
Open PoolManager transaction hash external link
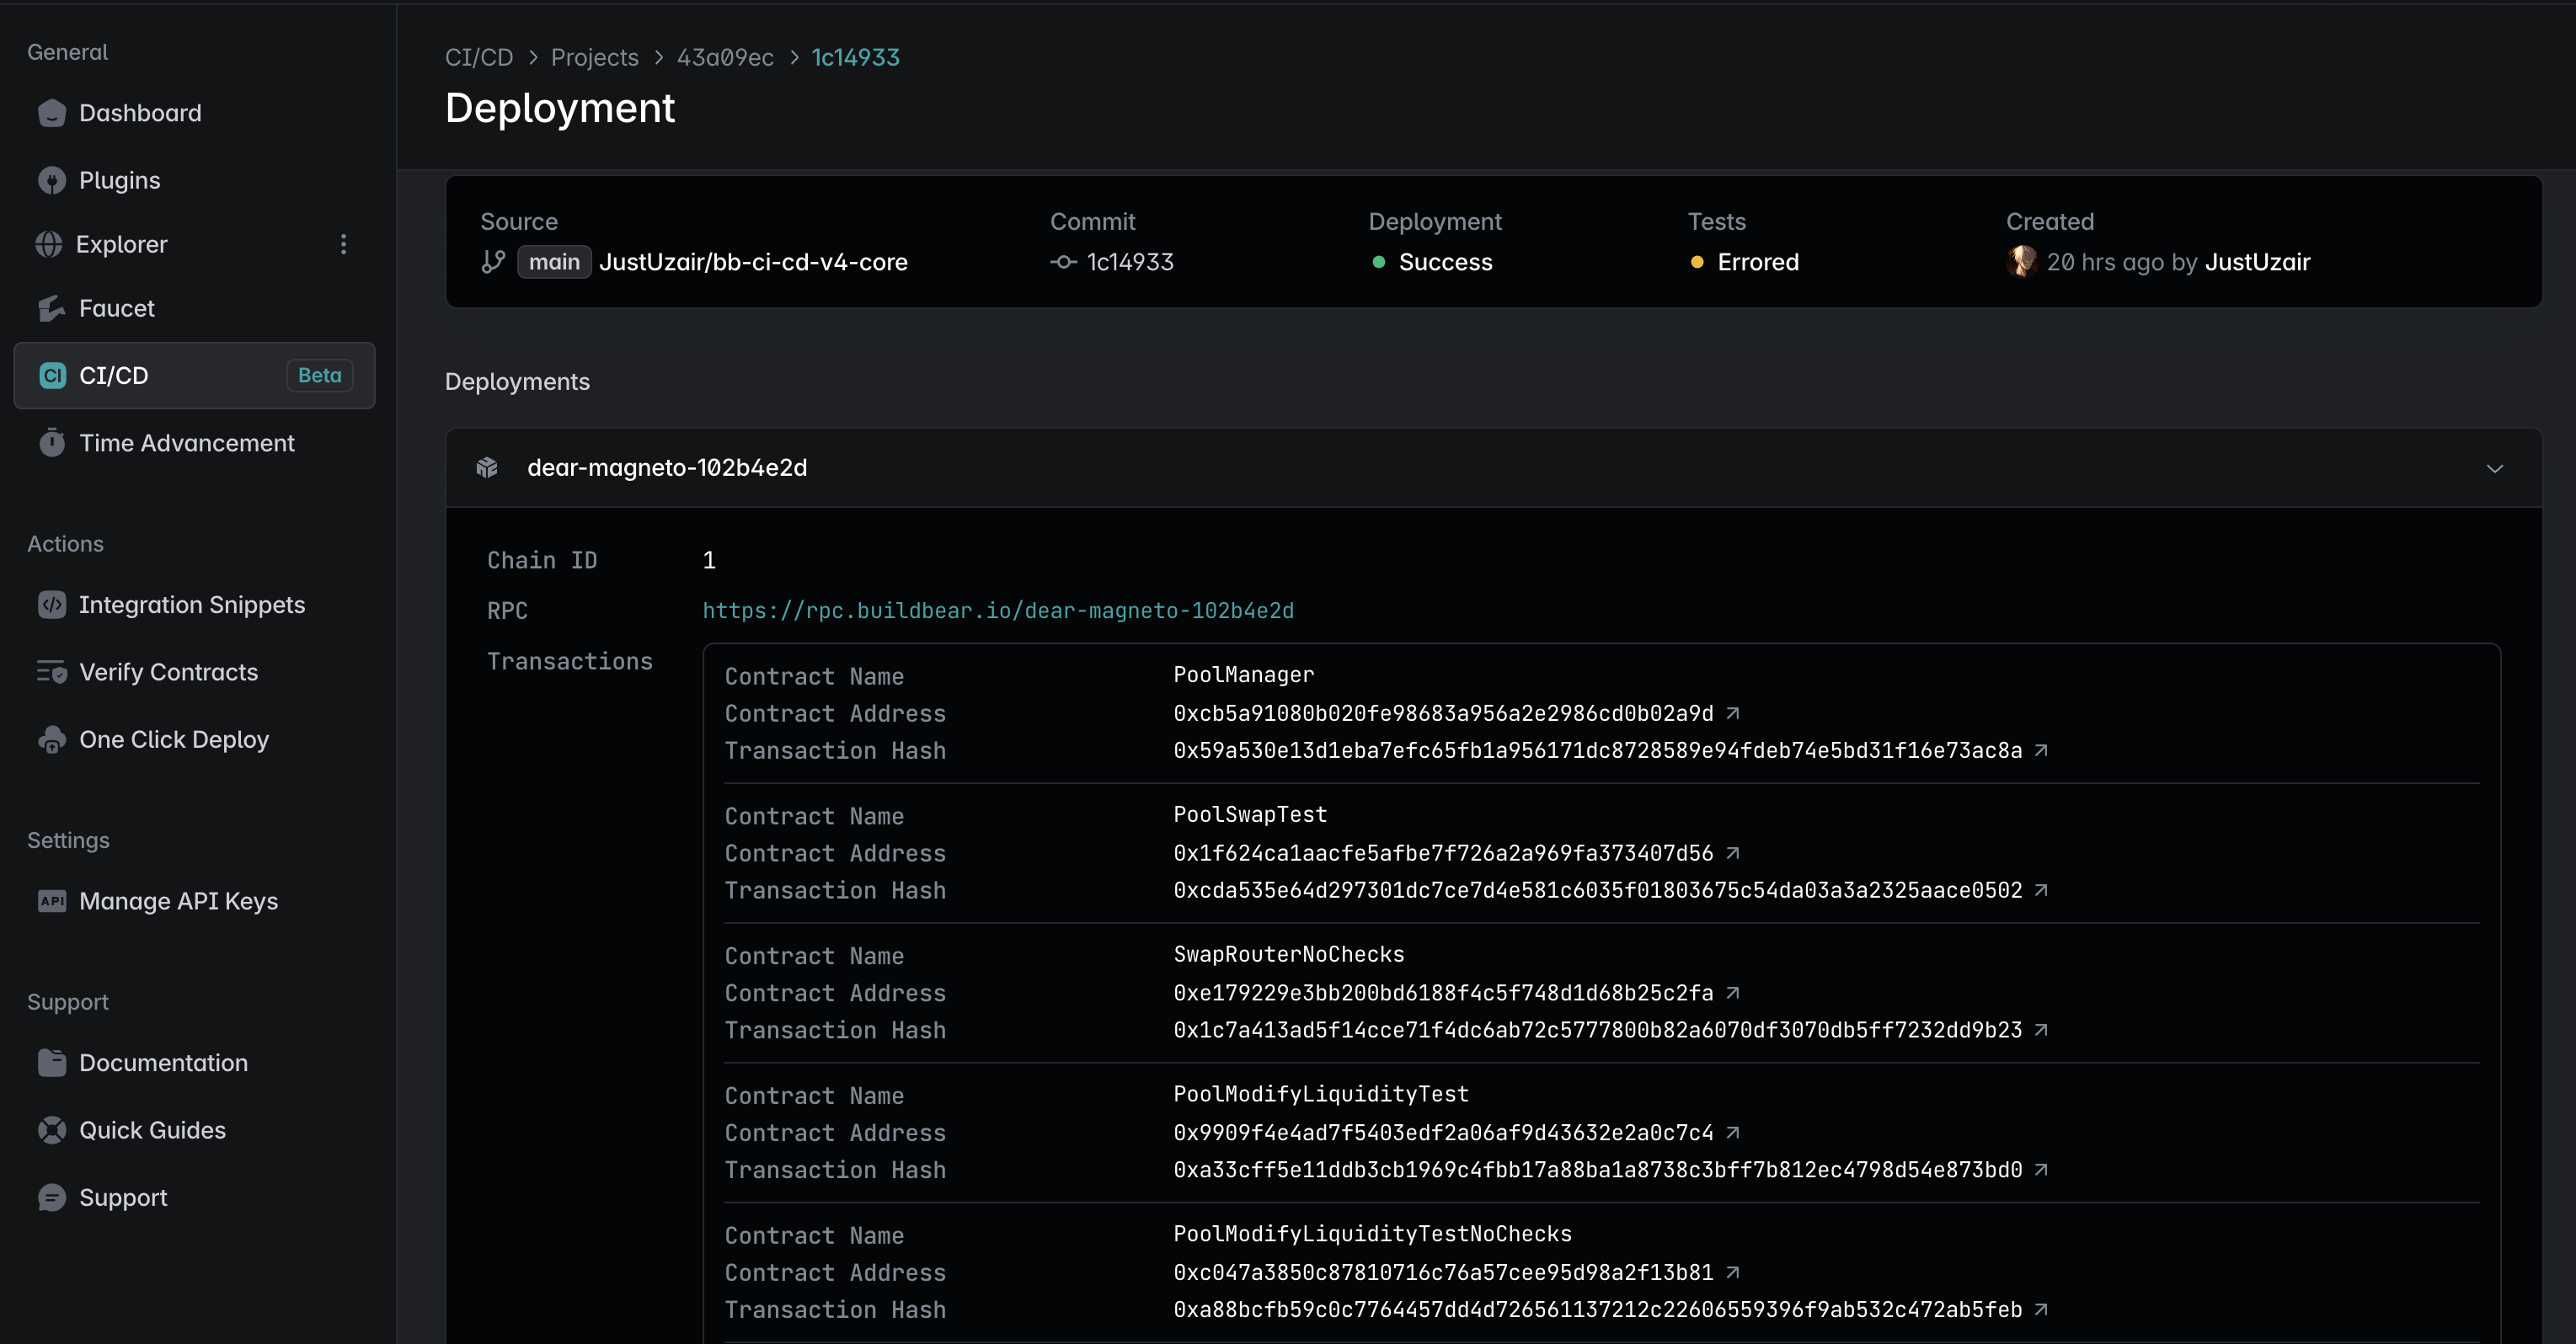(2041, 750)
